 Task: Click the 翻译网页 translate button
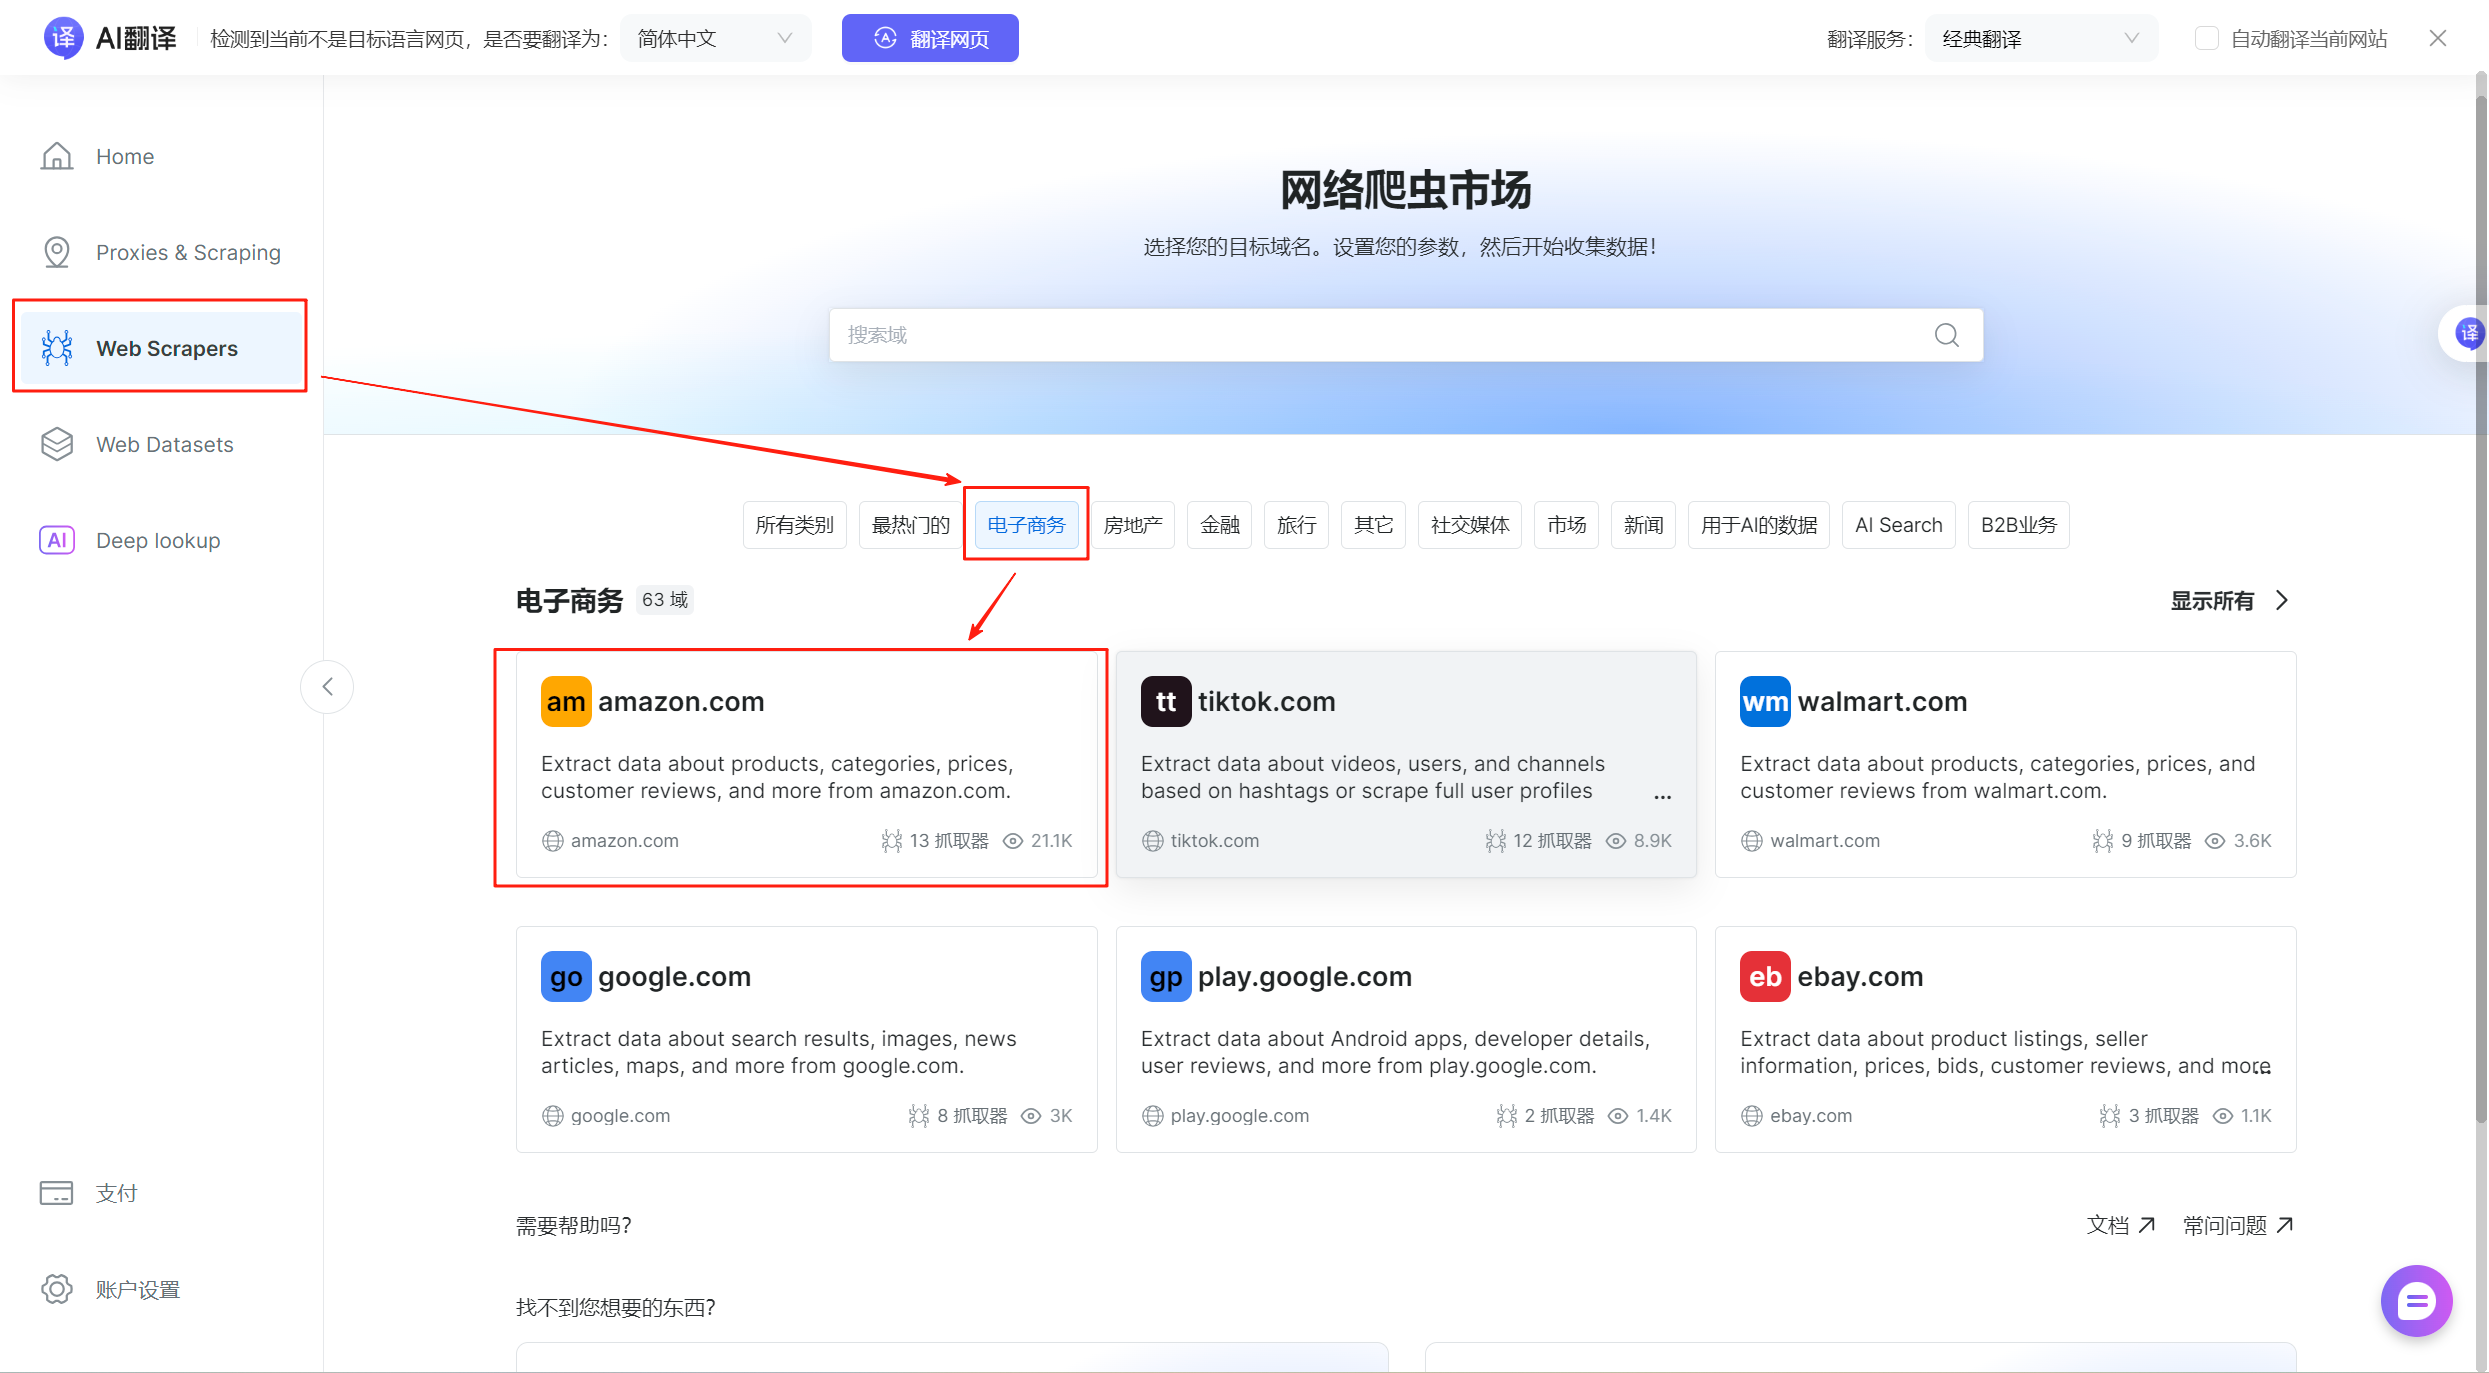930,38
